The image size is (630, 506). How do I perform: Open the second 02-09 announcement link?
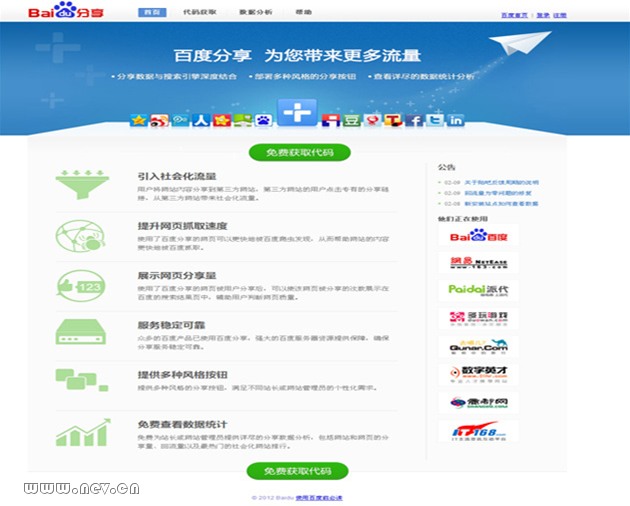tap(498, 193)
